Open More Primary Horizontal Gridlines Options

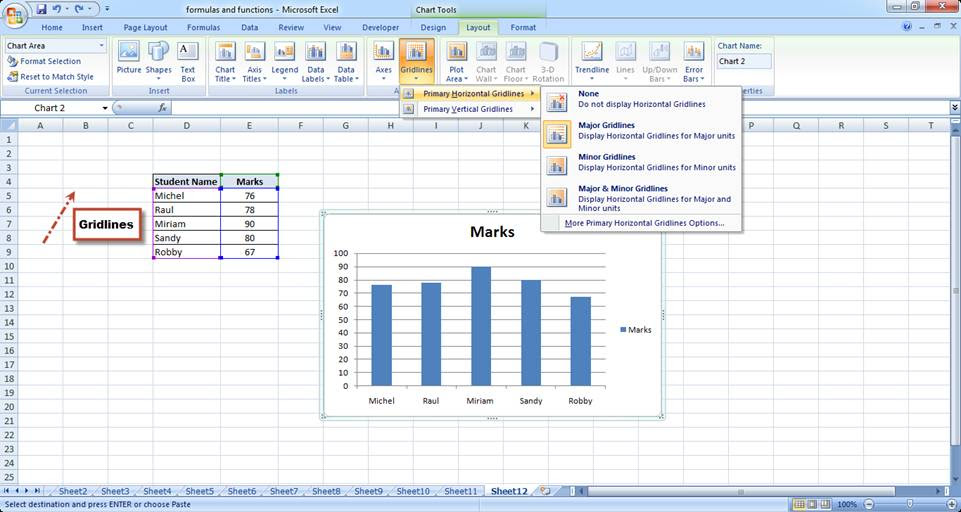[x=644, y=223]
